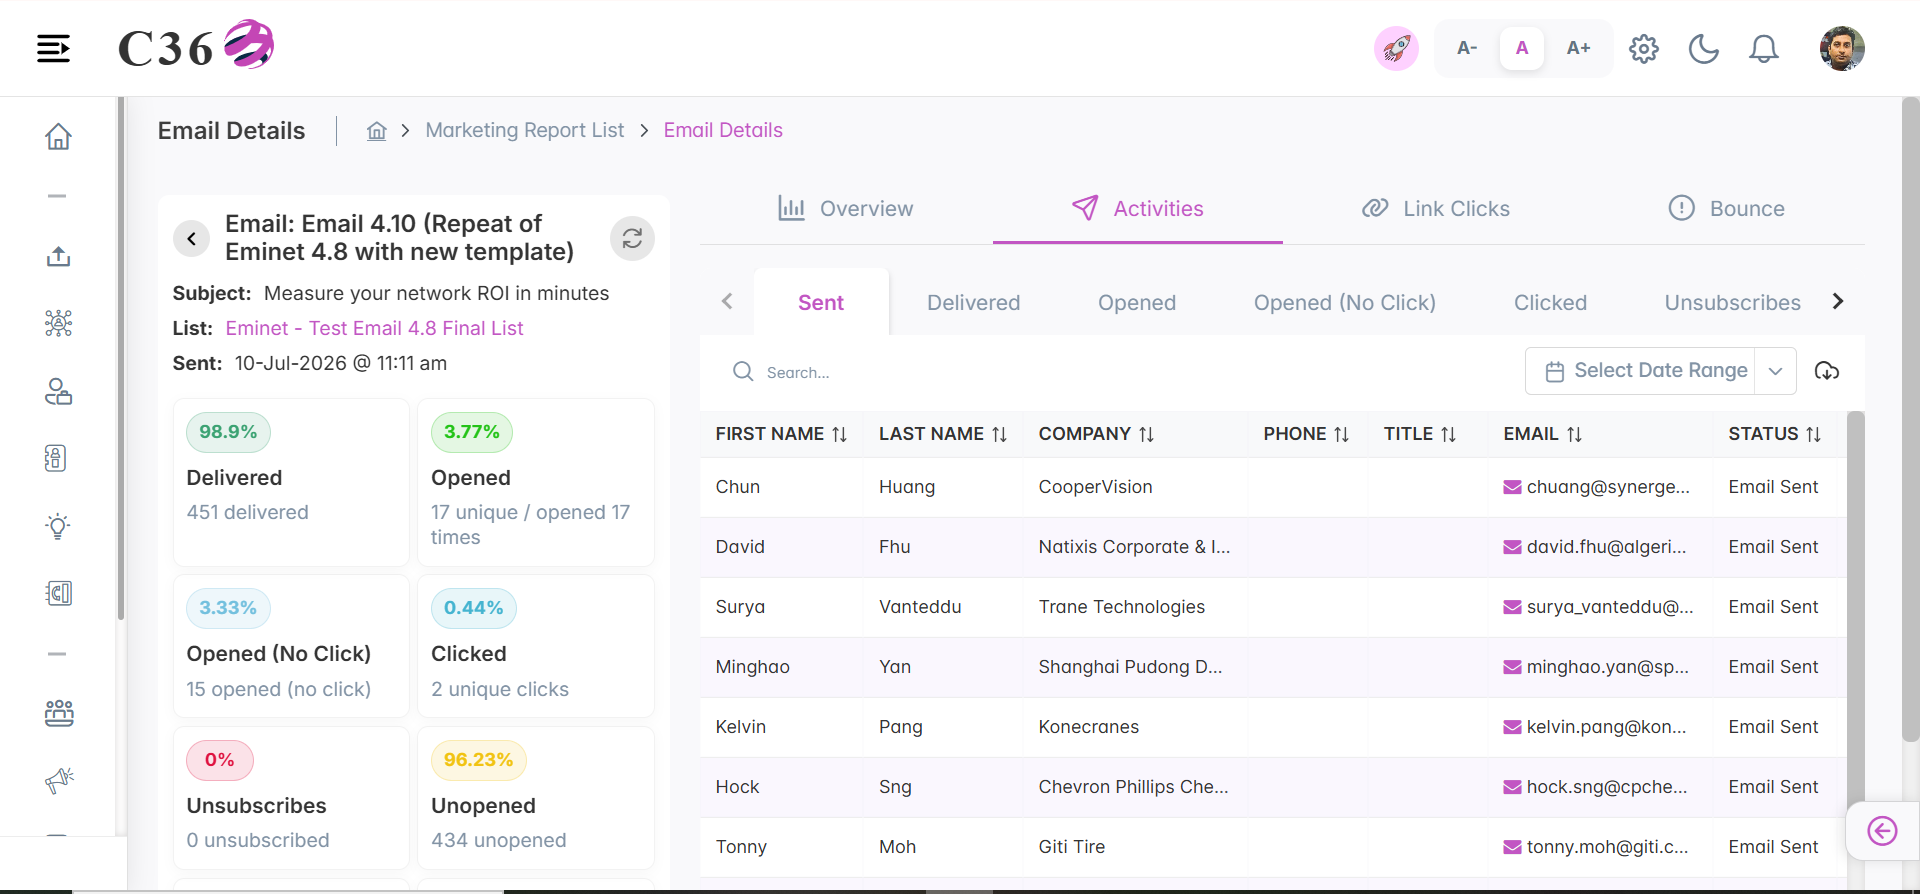The height and width of the screenshot is (894, 1920).
Task: Open settings gear in top bar
Action: tap(1643, 48)
